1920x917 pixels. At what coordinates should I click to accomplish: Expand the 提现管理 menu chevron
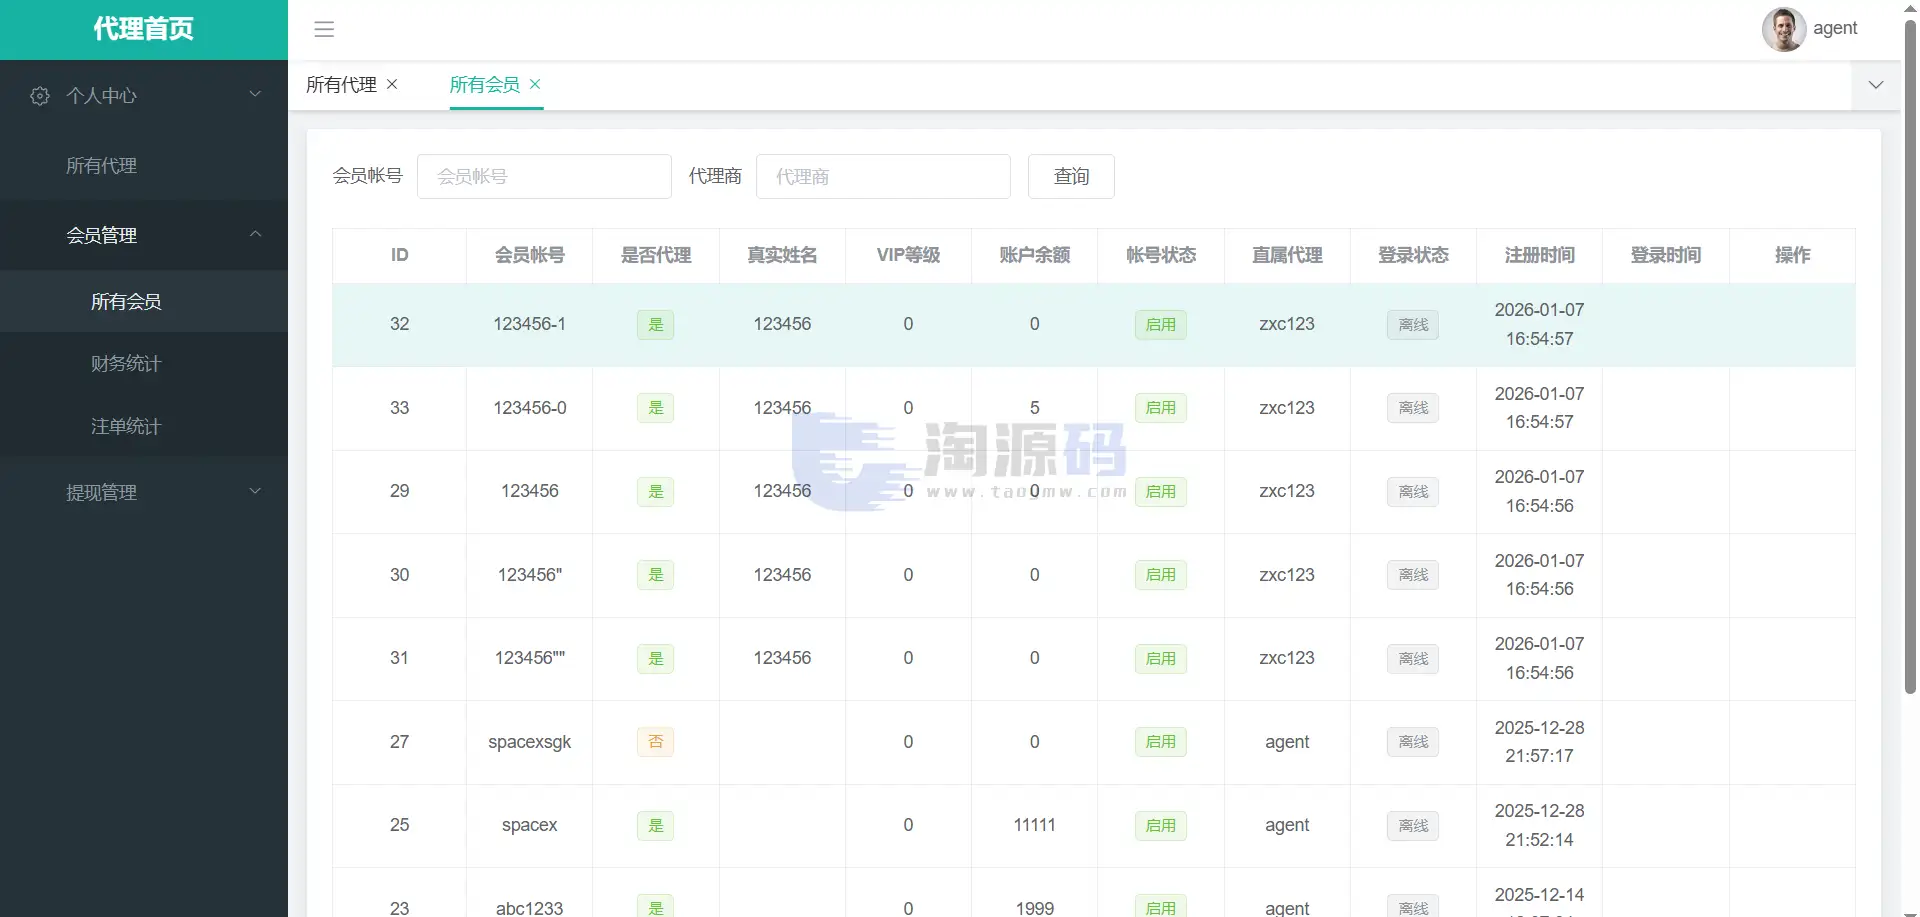pyautogui.click(x=255, y=491)
